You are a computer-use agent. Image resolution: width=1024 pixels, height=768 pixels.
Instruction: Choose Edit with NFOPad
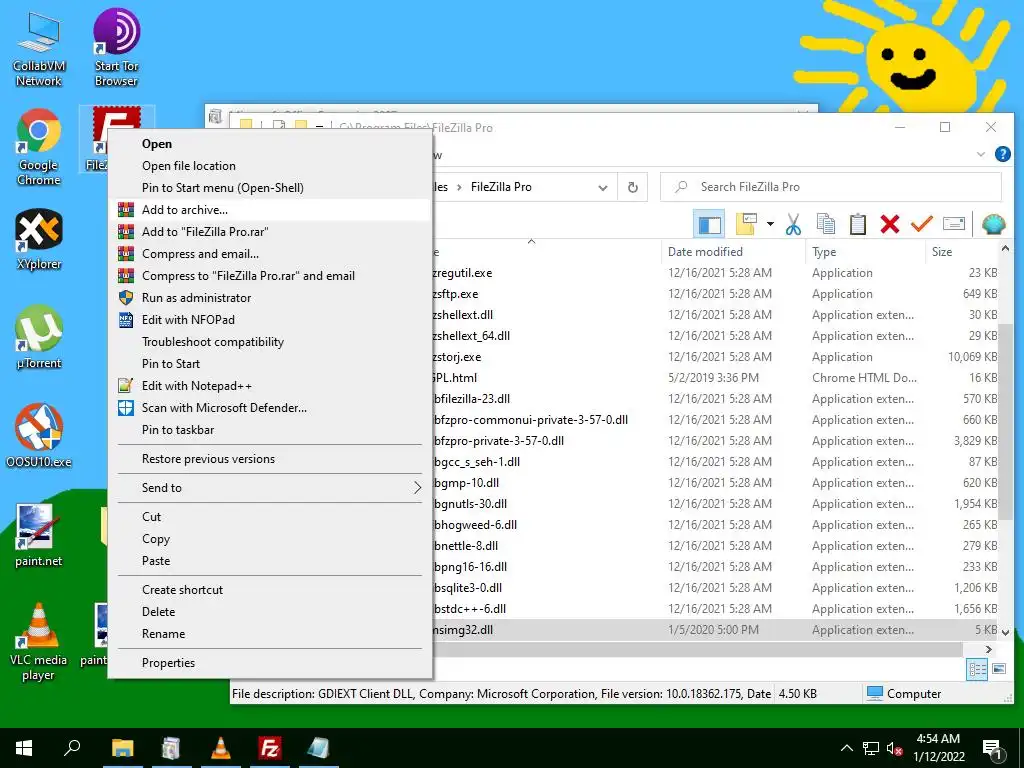click(x=270, y=320)
